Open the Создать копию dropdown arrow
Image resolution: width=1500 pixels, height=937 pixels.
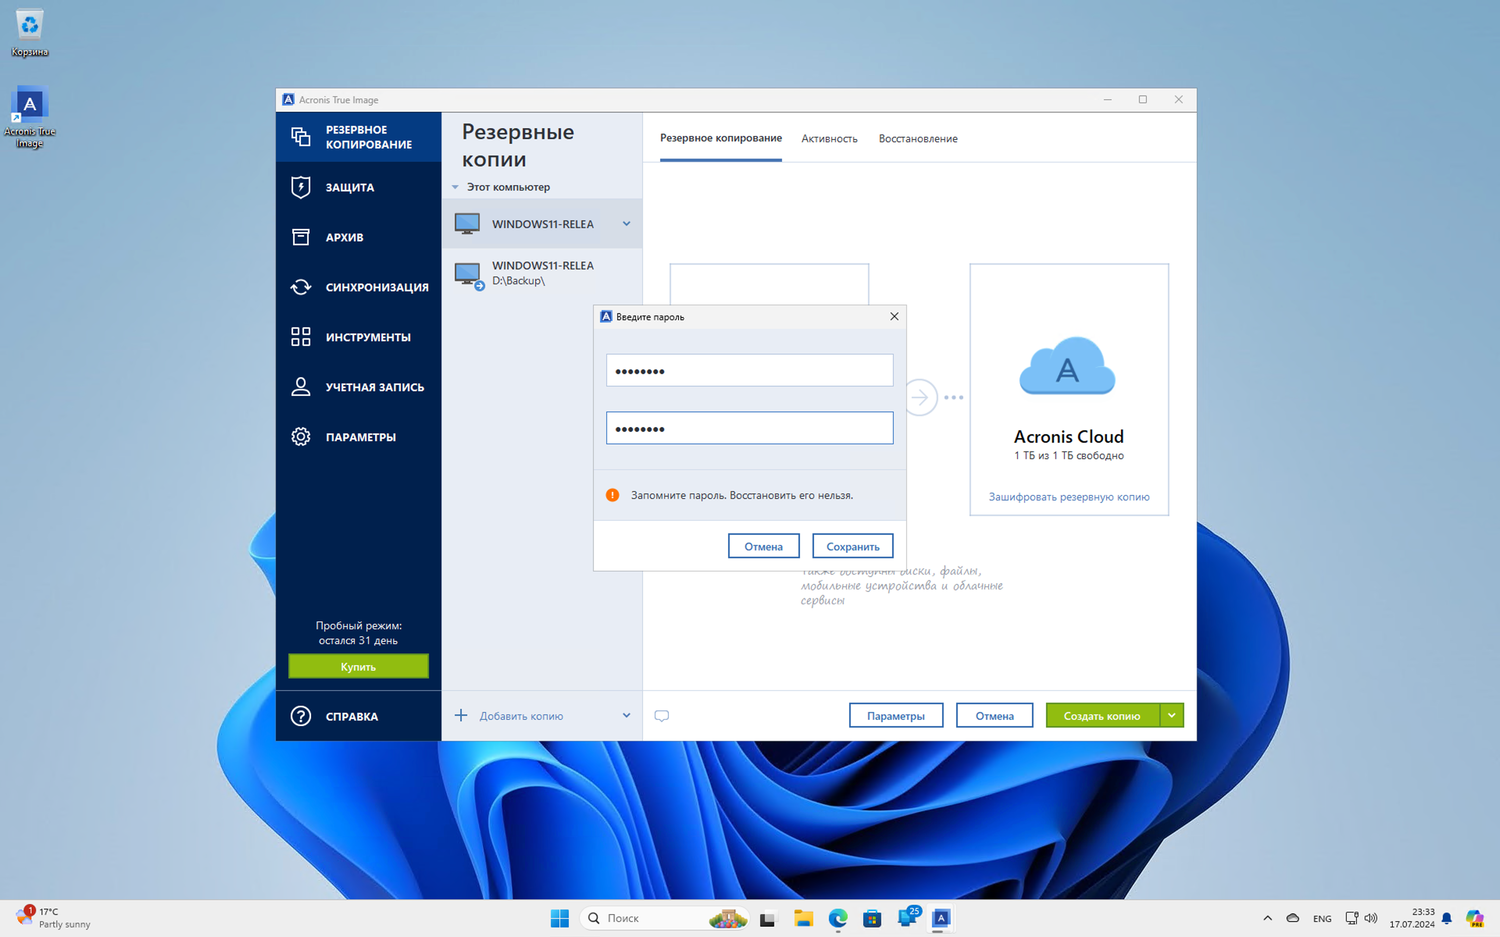(x=1172, y=715)
